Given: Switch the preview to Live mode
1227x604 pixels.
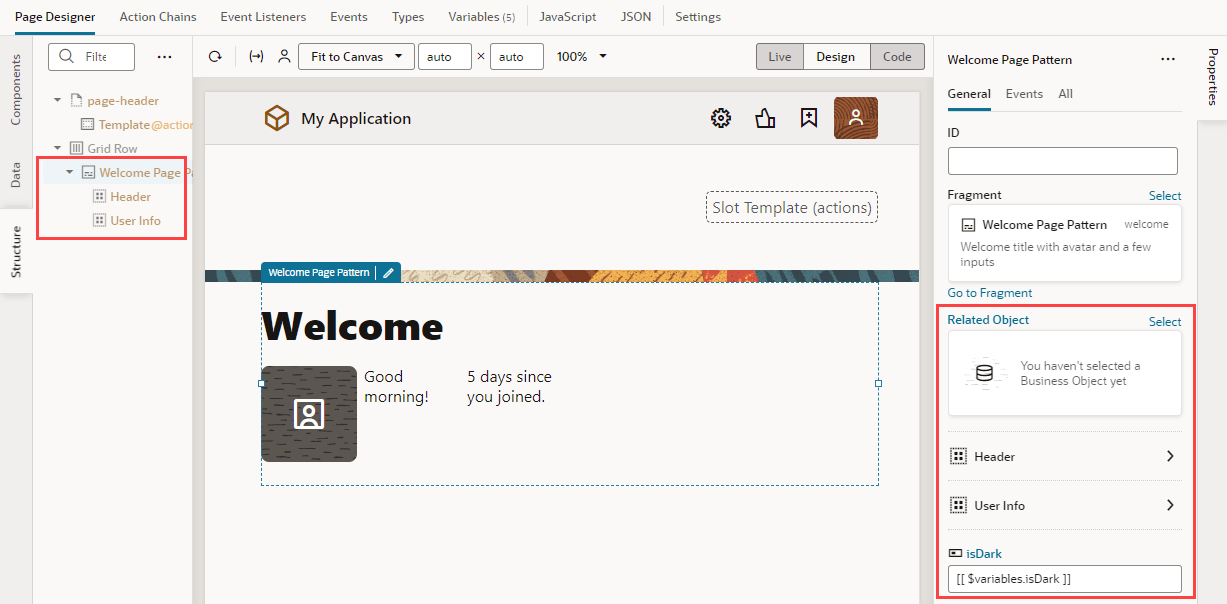Looking at the screenshot, I should (x=779, y=56).
